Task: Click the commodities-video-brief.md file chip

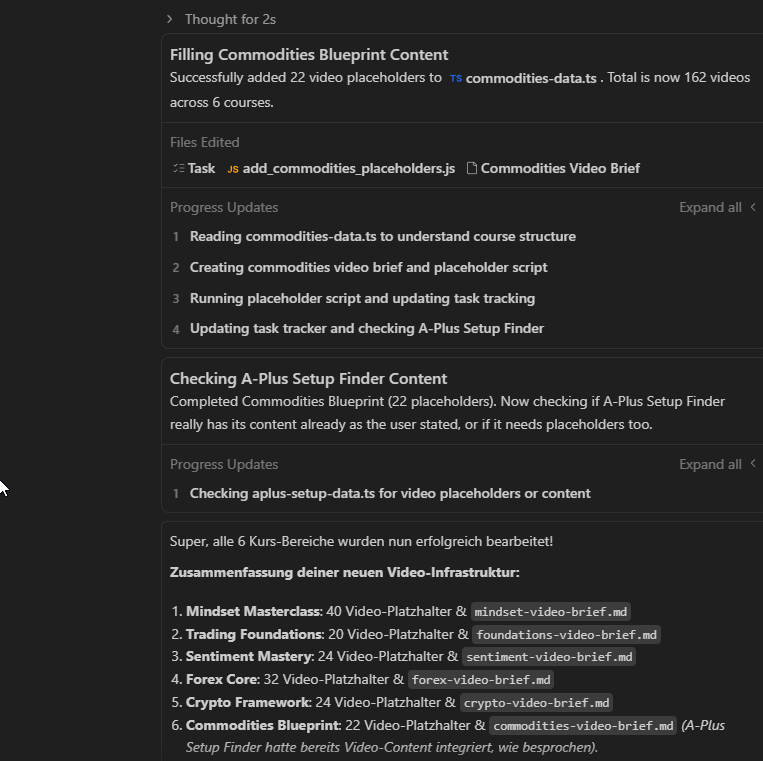Action: coord(583,726)
